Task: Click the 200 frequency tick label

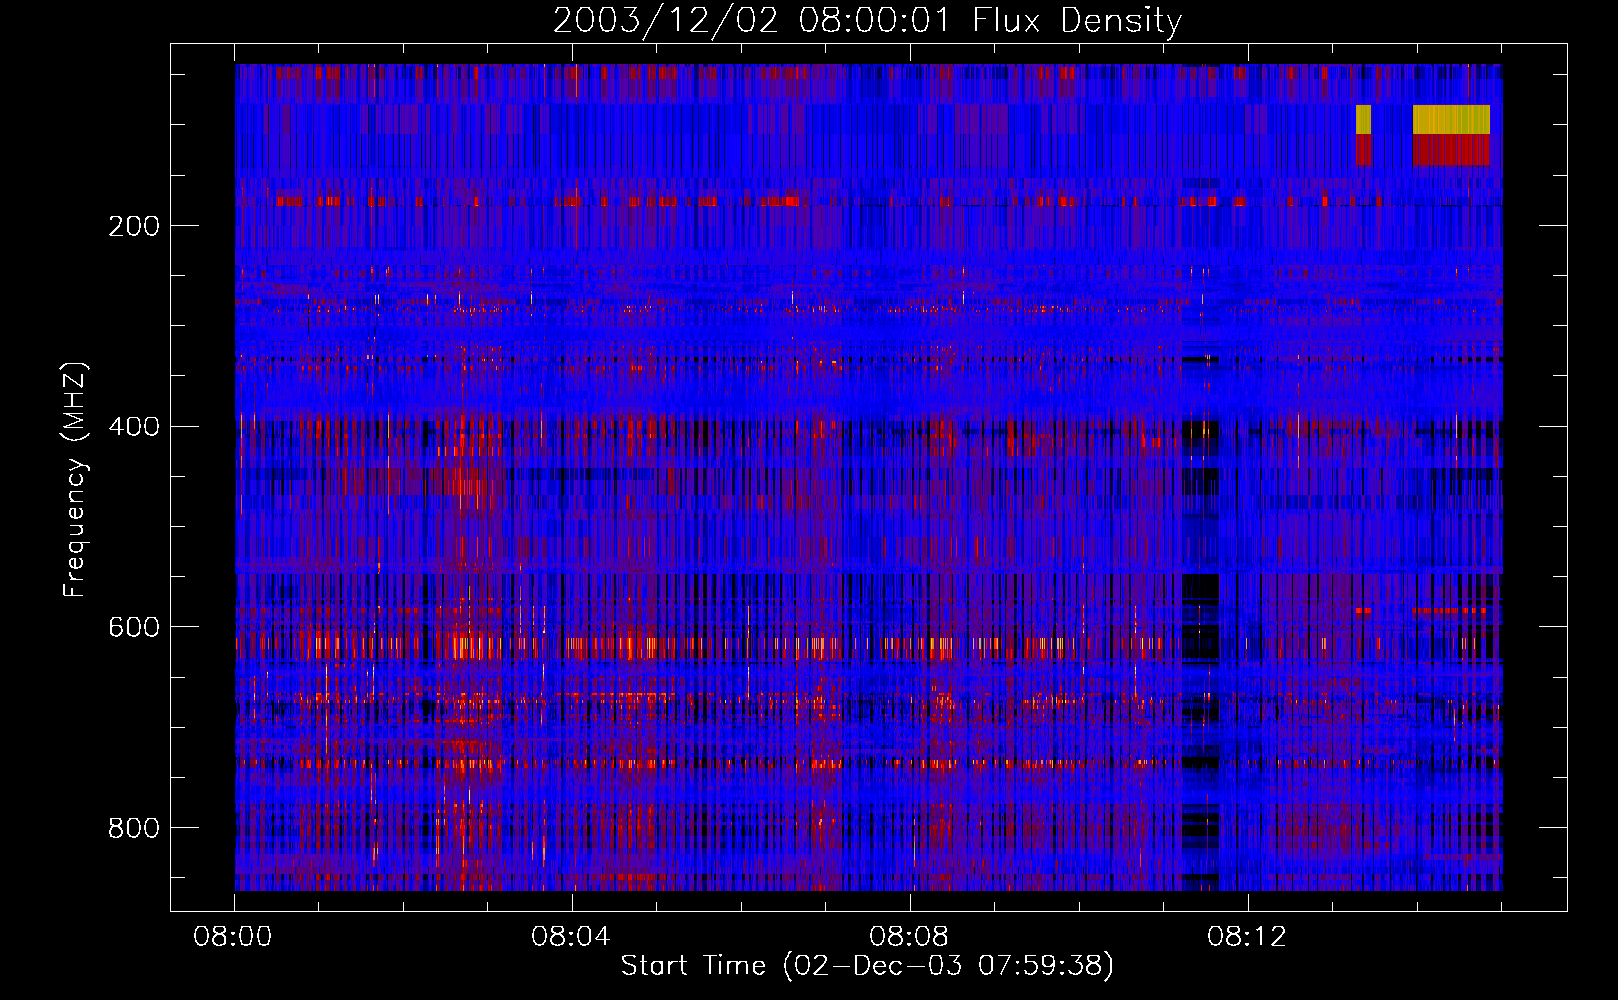Action: [134, 226]
